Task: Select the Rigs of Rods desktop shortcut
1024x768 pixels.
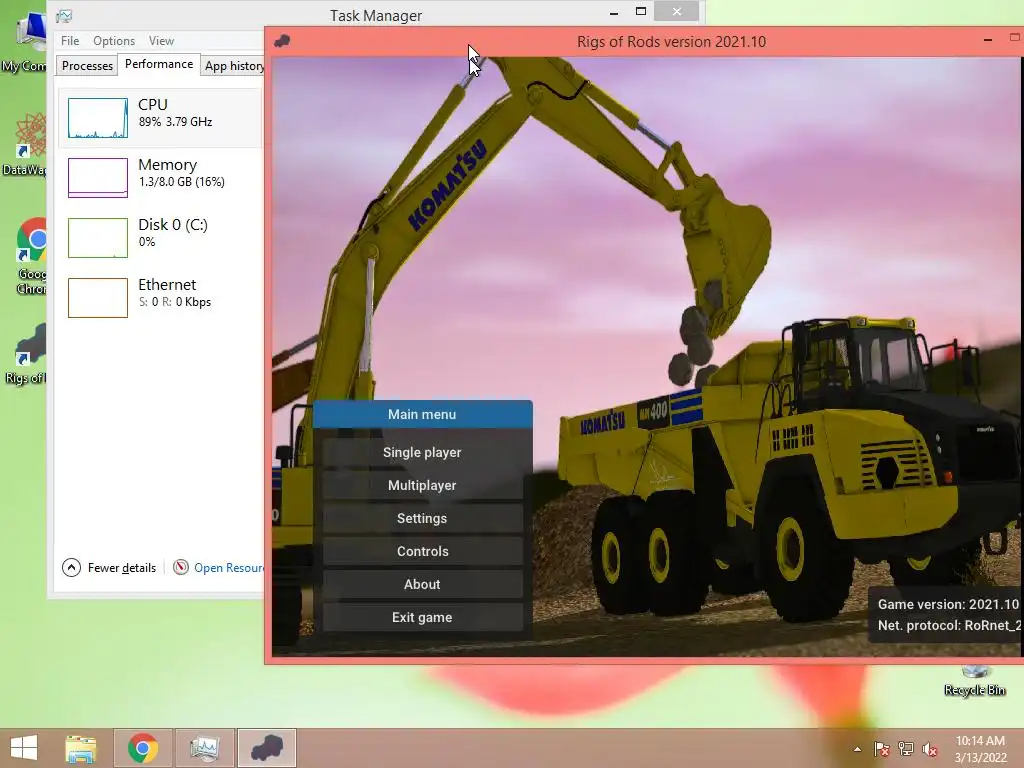Action: click(x=26, y=354)
